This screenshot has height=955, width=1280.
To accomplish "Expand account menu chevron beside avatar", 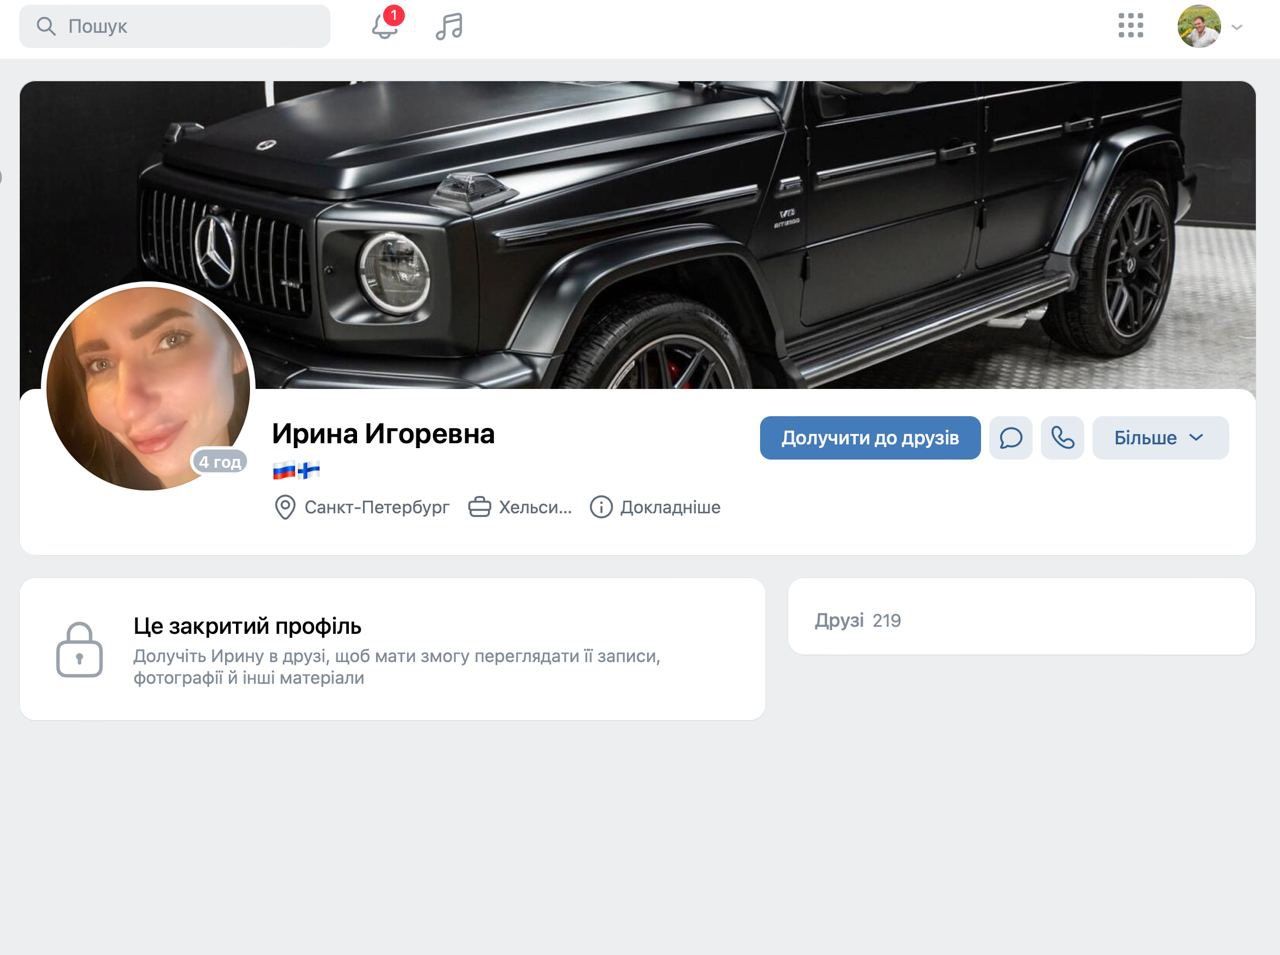I will [1237, 27].
